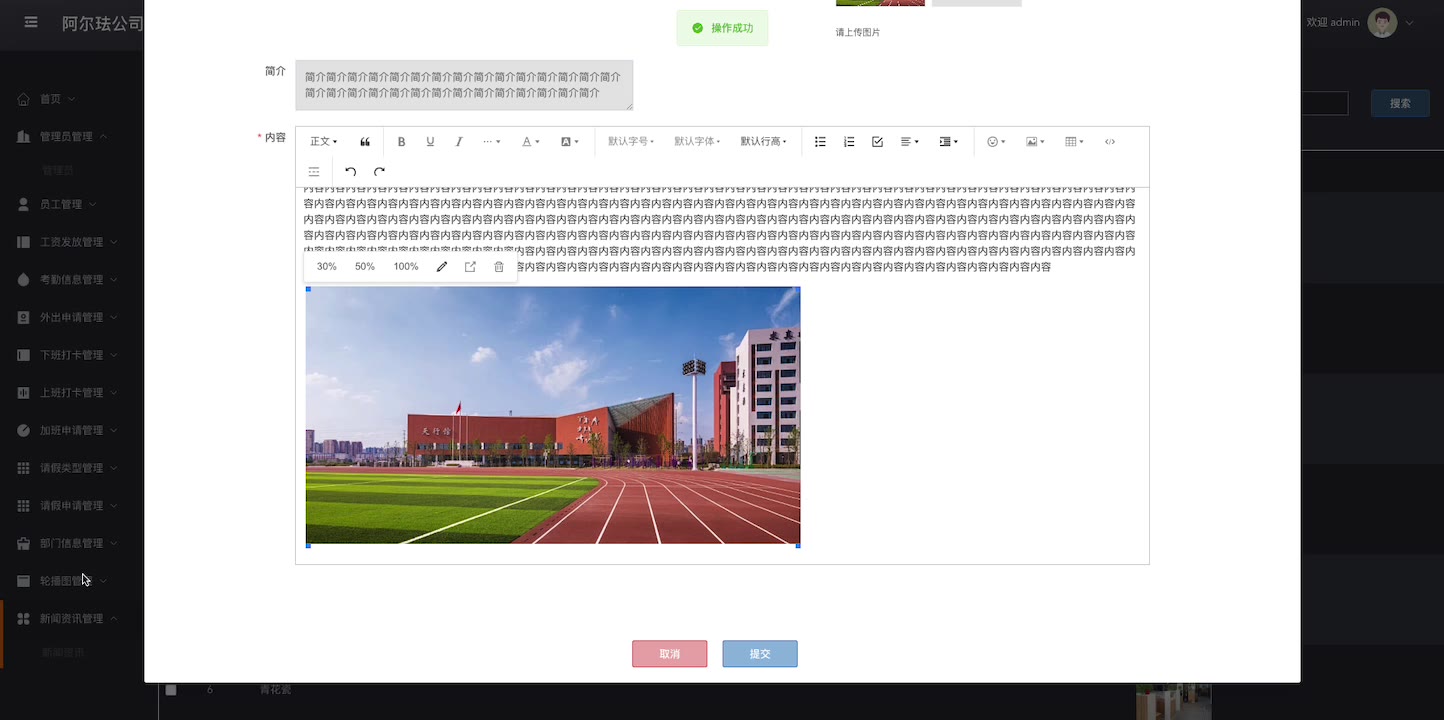Click the 取消 cancel button
Viewport: 1444px width, 720px height.
coord(670,654)
